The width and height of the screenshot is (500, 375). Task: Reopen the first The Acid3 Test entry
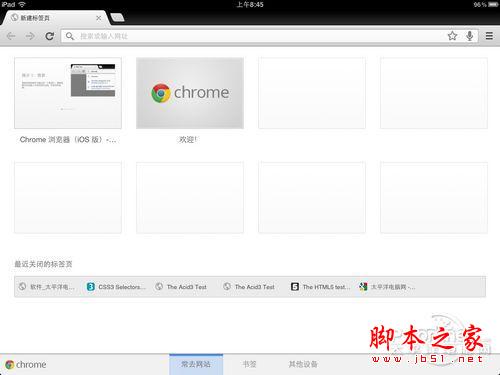click(181, 287)
